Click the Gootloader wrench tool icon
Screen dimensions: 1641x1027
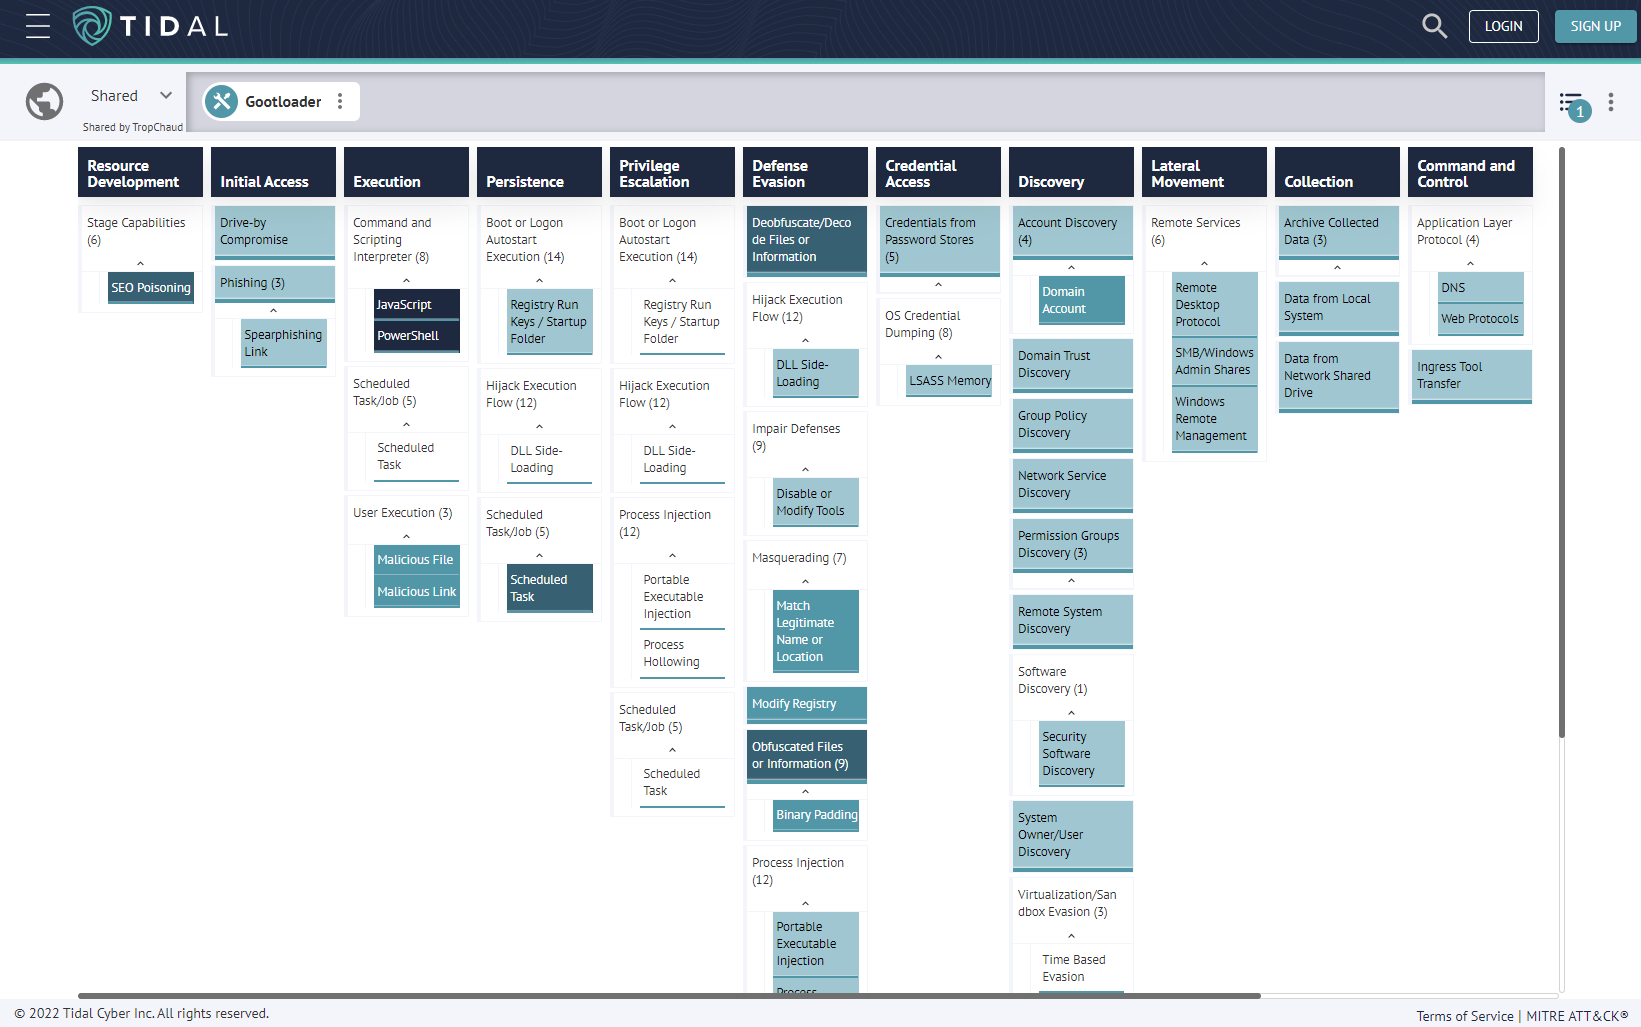coord(221,101)
